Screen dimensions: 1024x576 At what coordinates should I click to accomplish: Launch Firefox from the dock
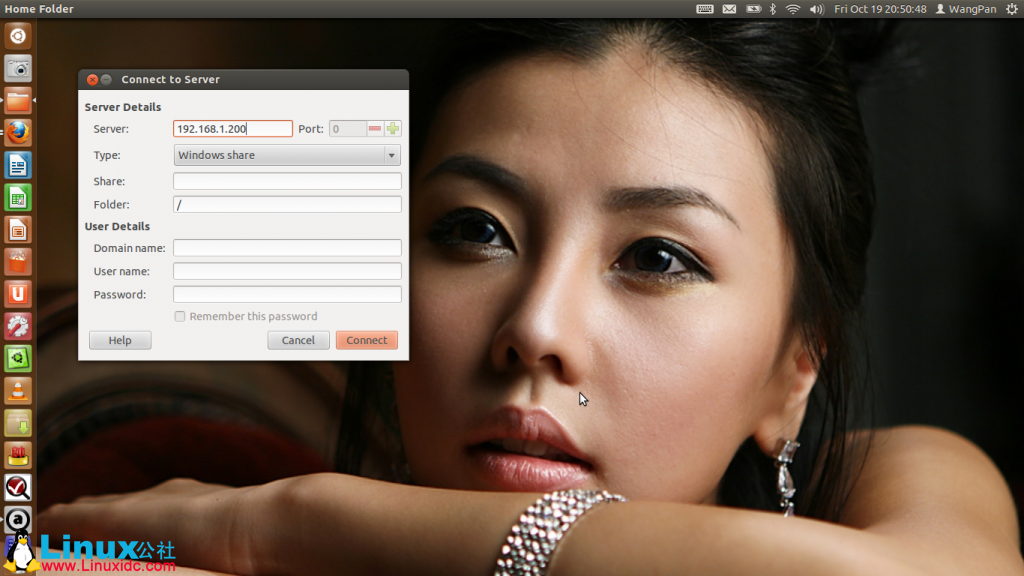(18, 133)
